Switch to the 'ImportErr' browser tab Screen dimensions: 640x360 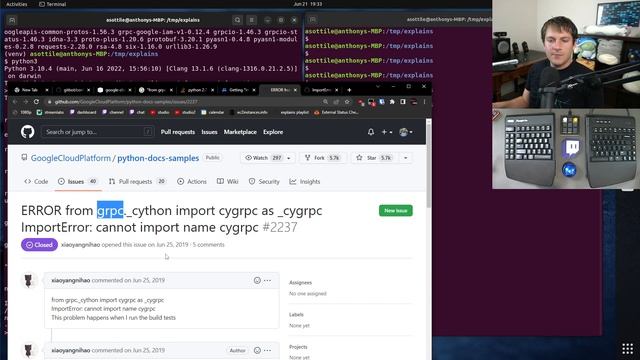[321, 90]
